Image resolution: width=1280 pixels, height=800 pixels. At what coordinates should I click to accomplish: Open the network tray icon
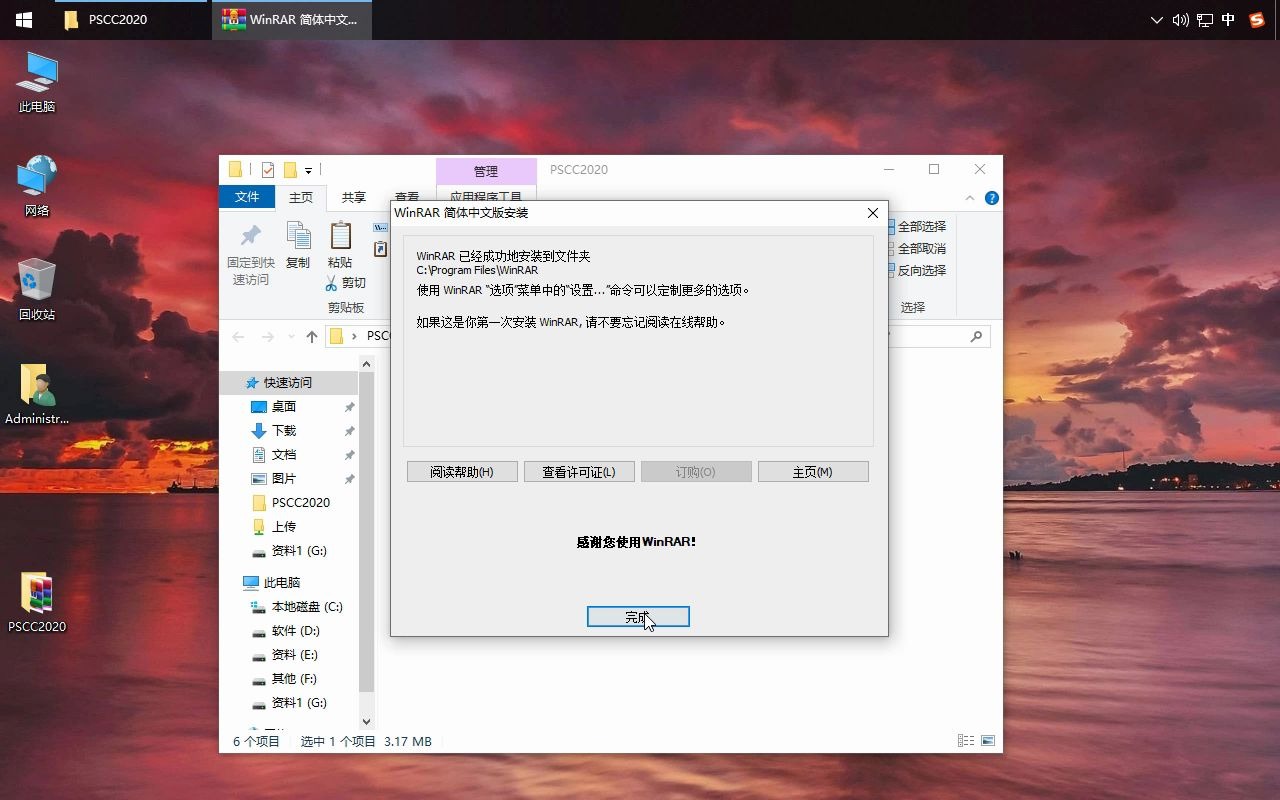coord(1205,20)
